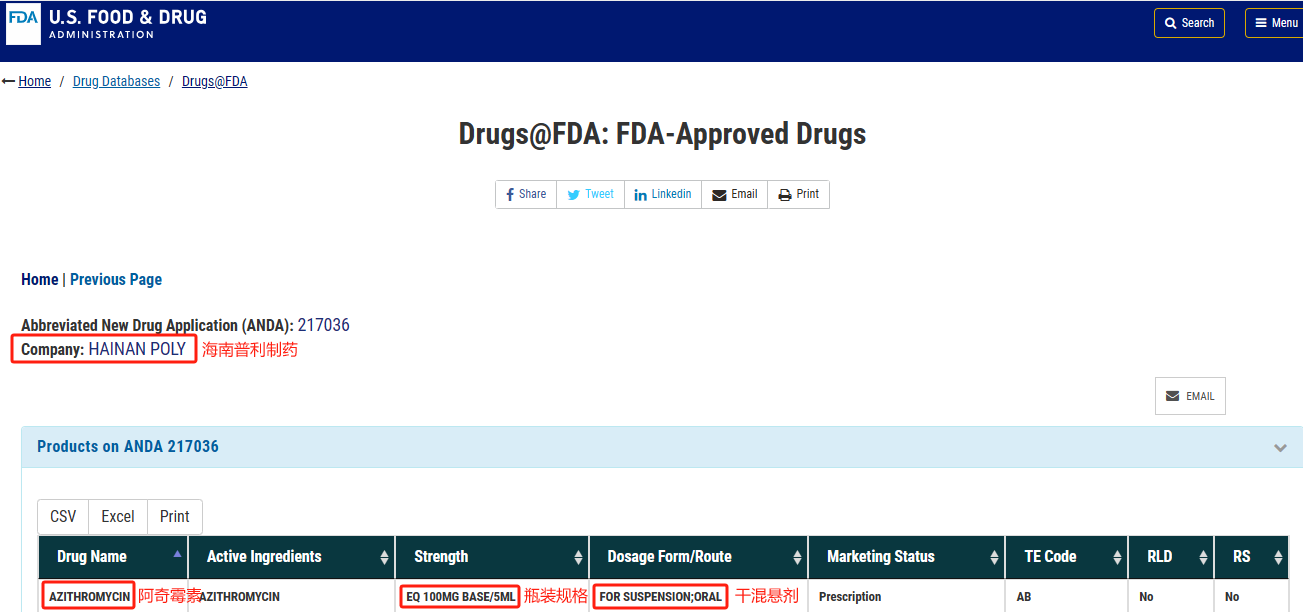Select EQ 100MG BASE/5ML strength cell
Viewport: 1303px width, 612px height.
(x=460, y=597)
